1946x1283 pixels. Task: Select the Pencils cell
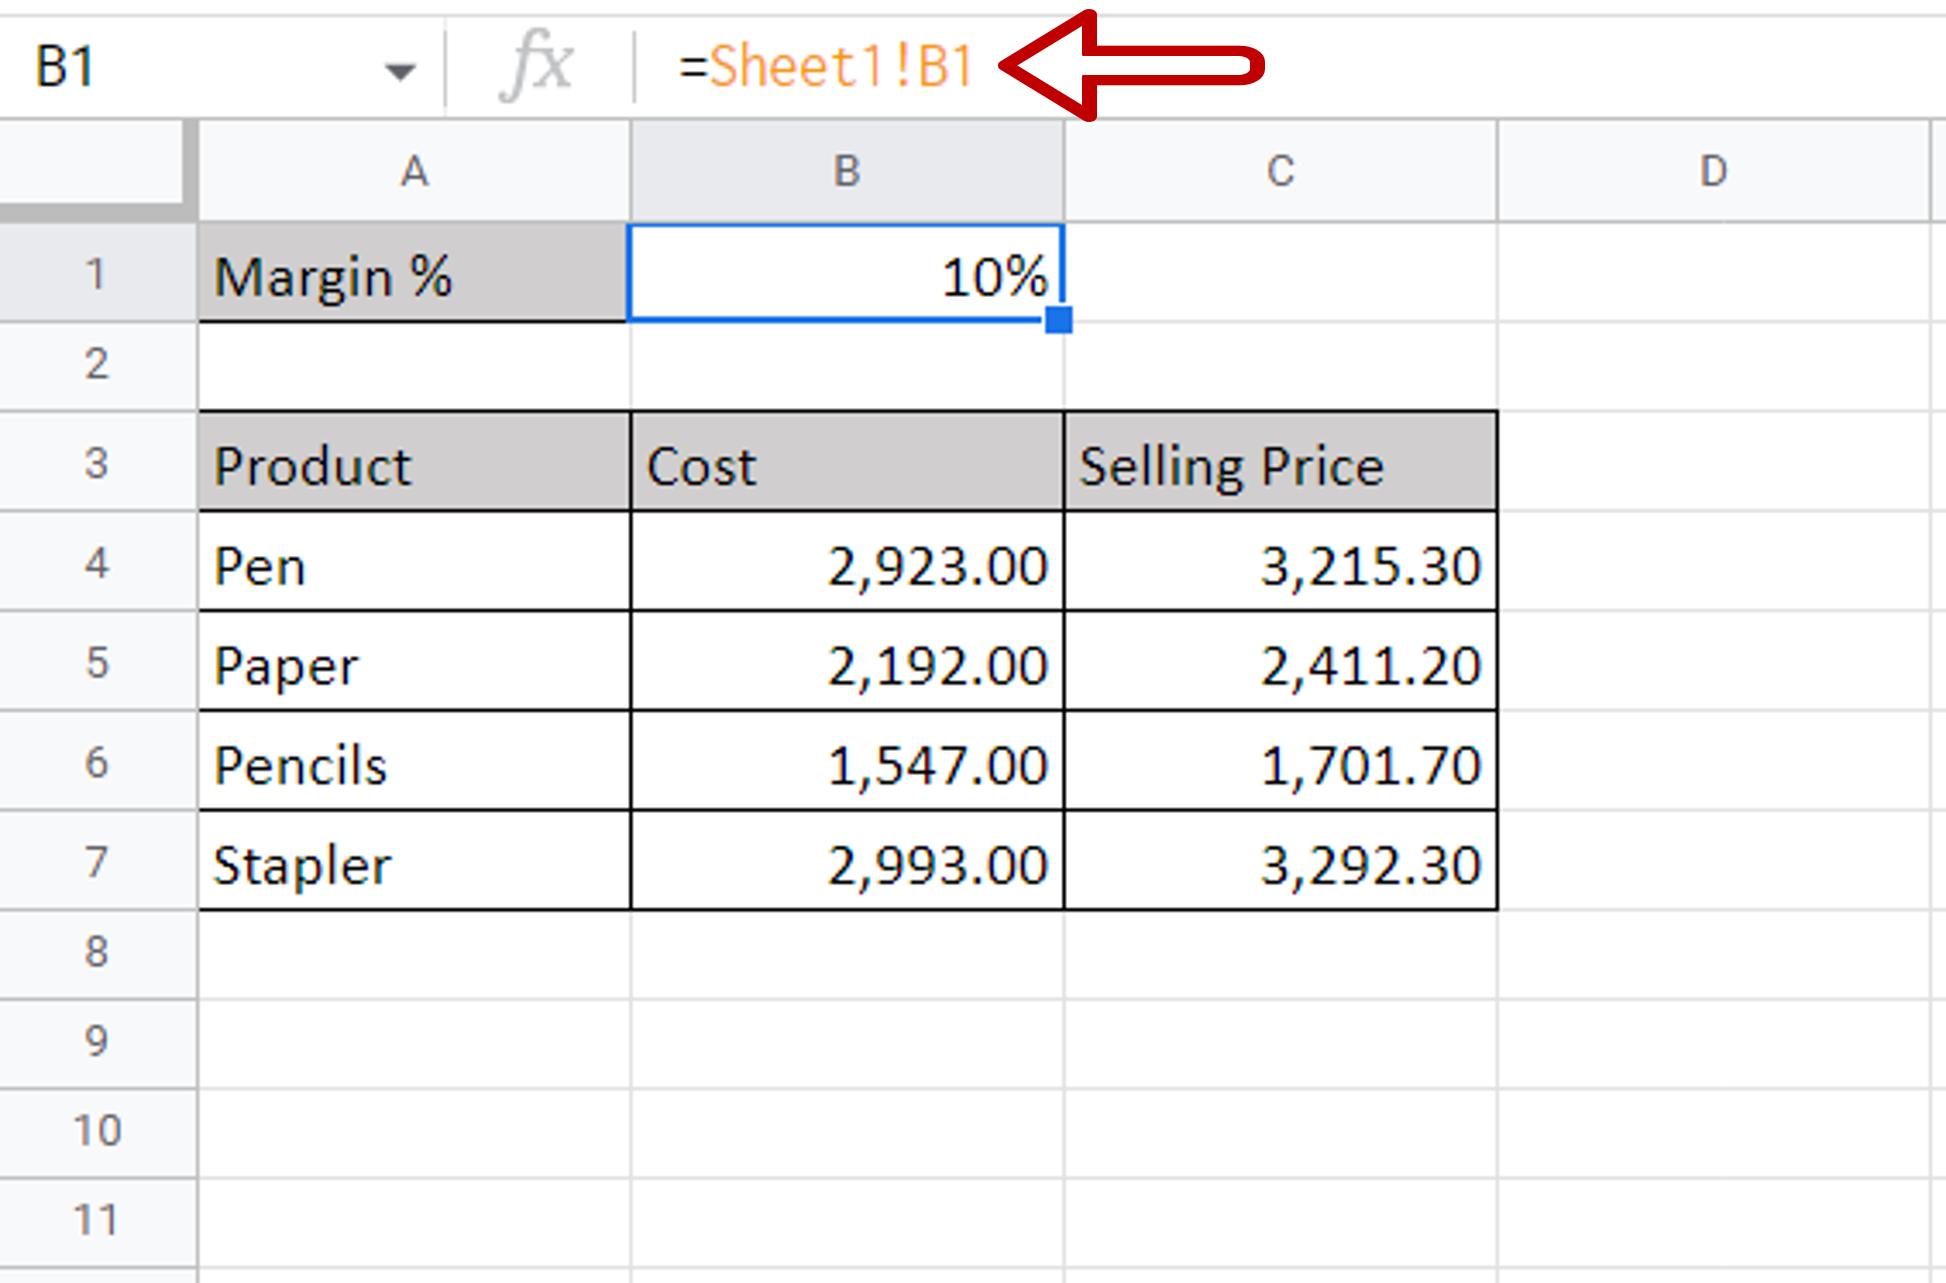[415, 761]
